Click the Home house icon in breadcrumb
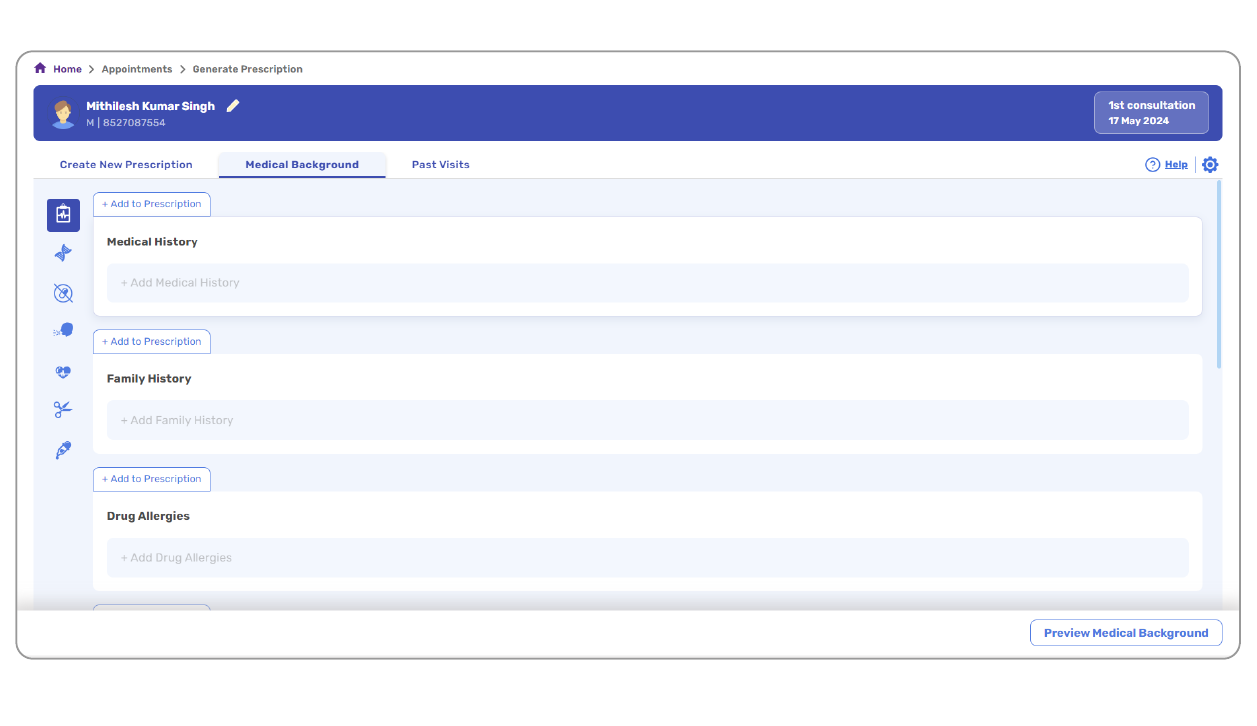 (x=40, y=69)
